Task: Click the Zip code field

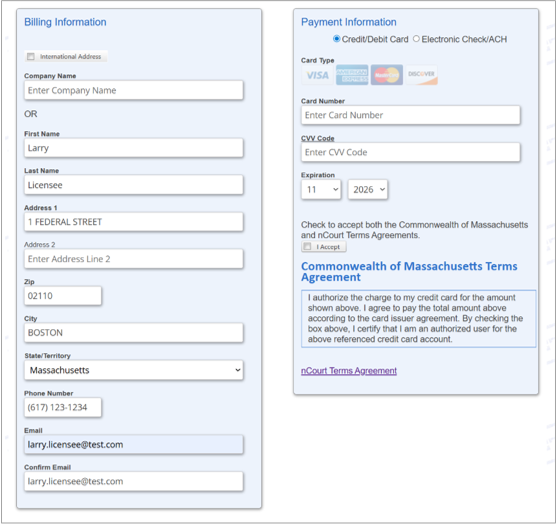Action: pos(63,296)
